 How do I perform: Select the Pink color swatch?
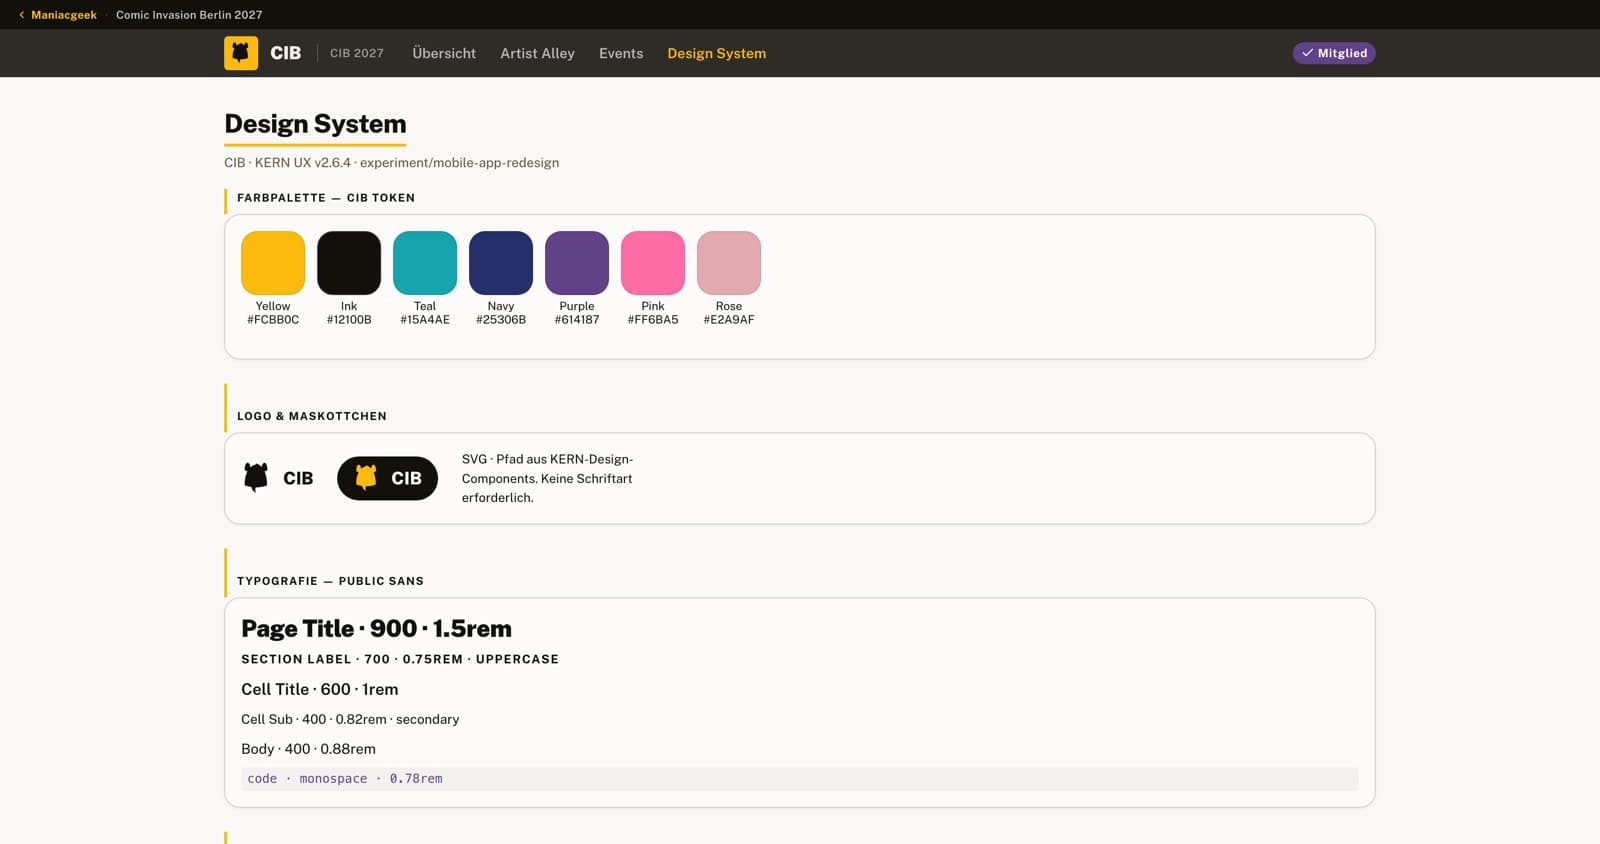[x=653, y=263]
